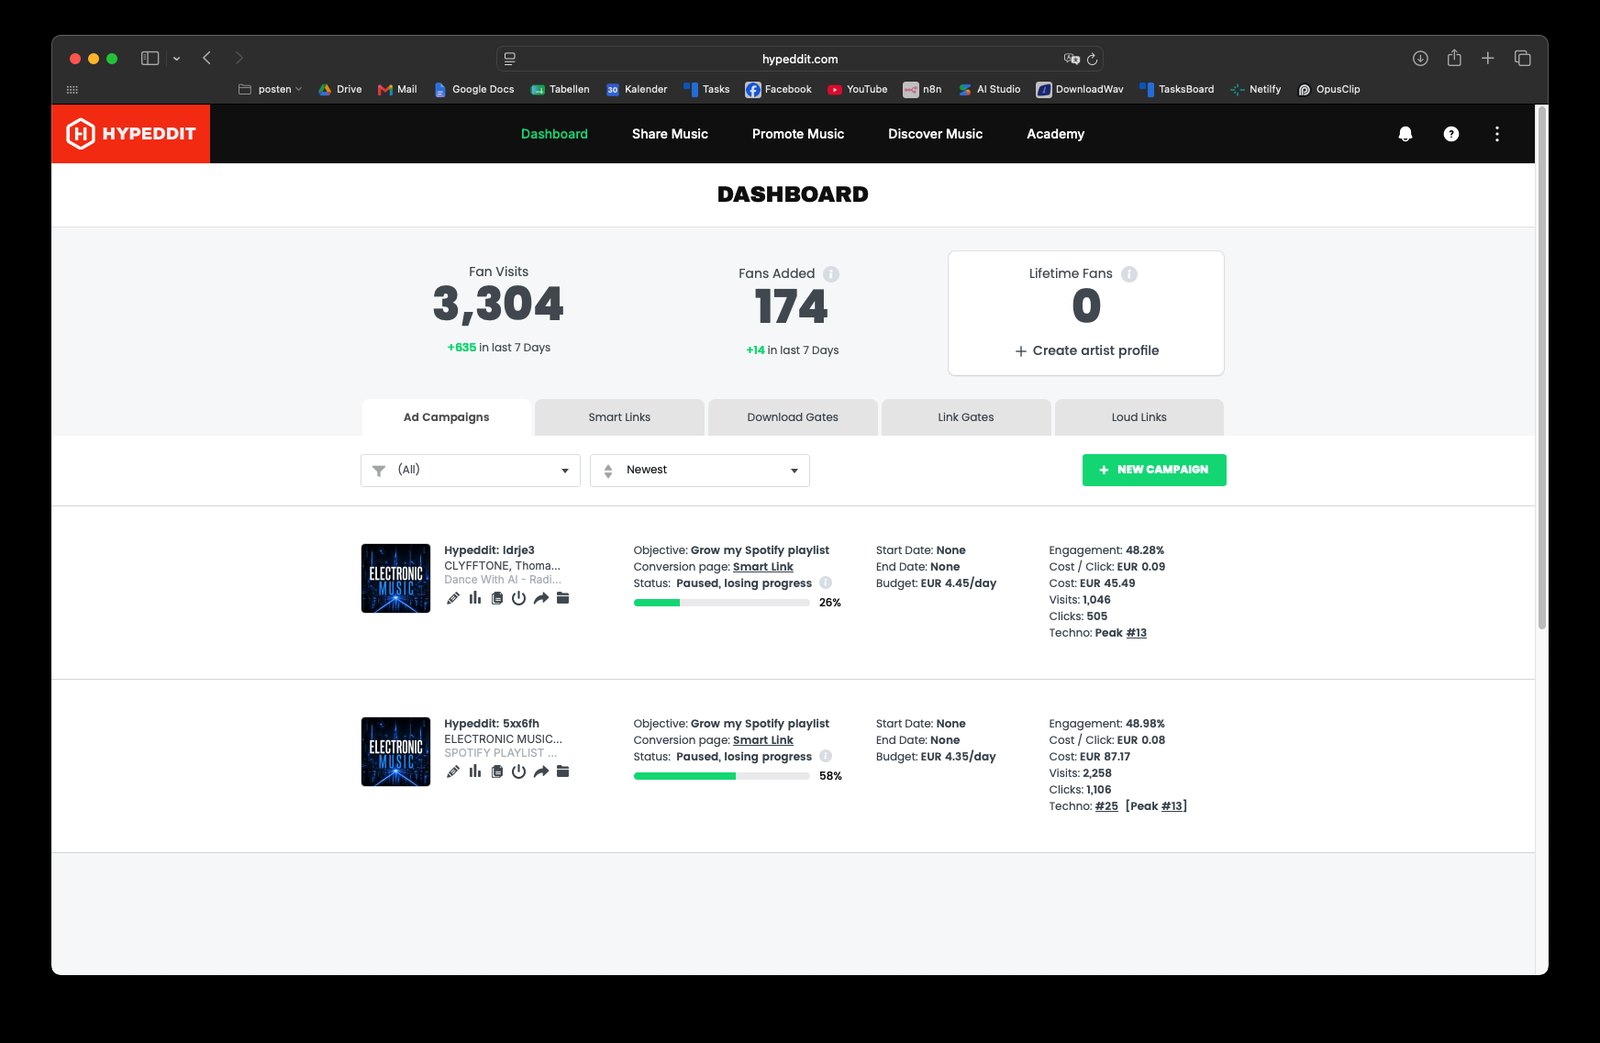The image size is (1600, 1043).
Task: Show Safari tab overview icon
Action: pyautogui.click(x=1523, y=58)
